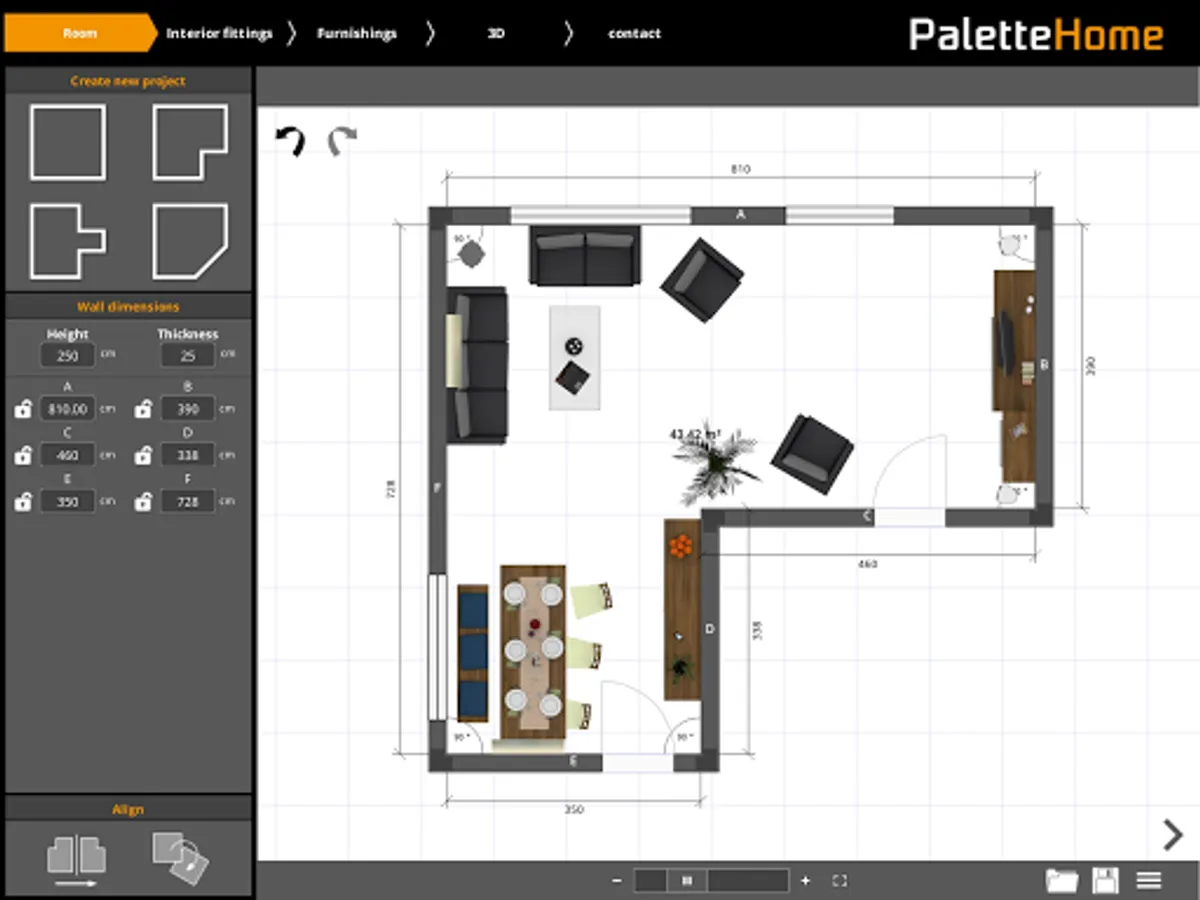Select the two-seat sofa near top wall
The height and width of the screenshot is (900, 1200).
tap(585, 256)
